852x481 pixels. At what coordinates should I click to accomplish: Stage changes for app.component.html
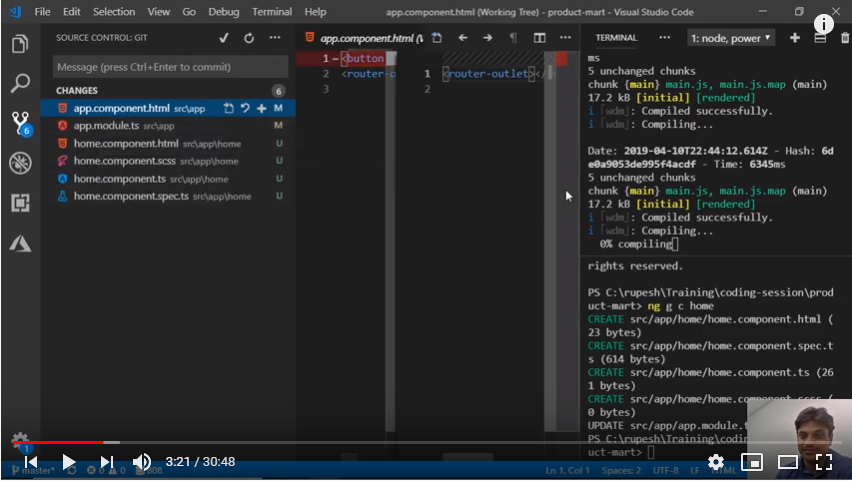point(261,108)
